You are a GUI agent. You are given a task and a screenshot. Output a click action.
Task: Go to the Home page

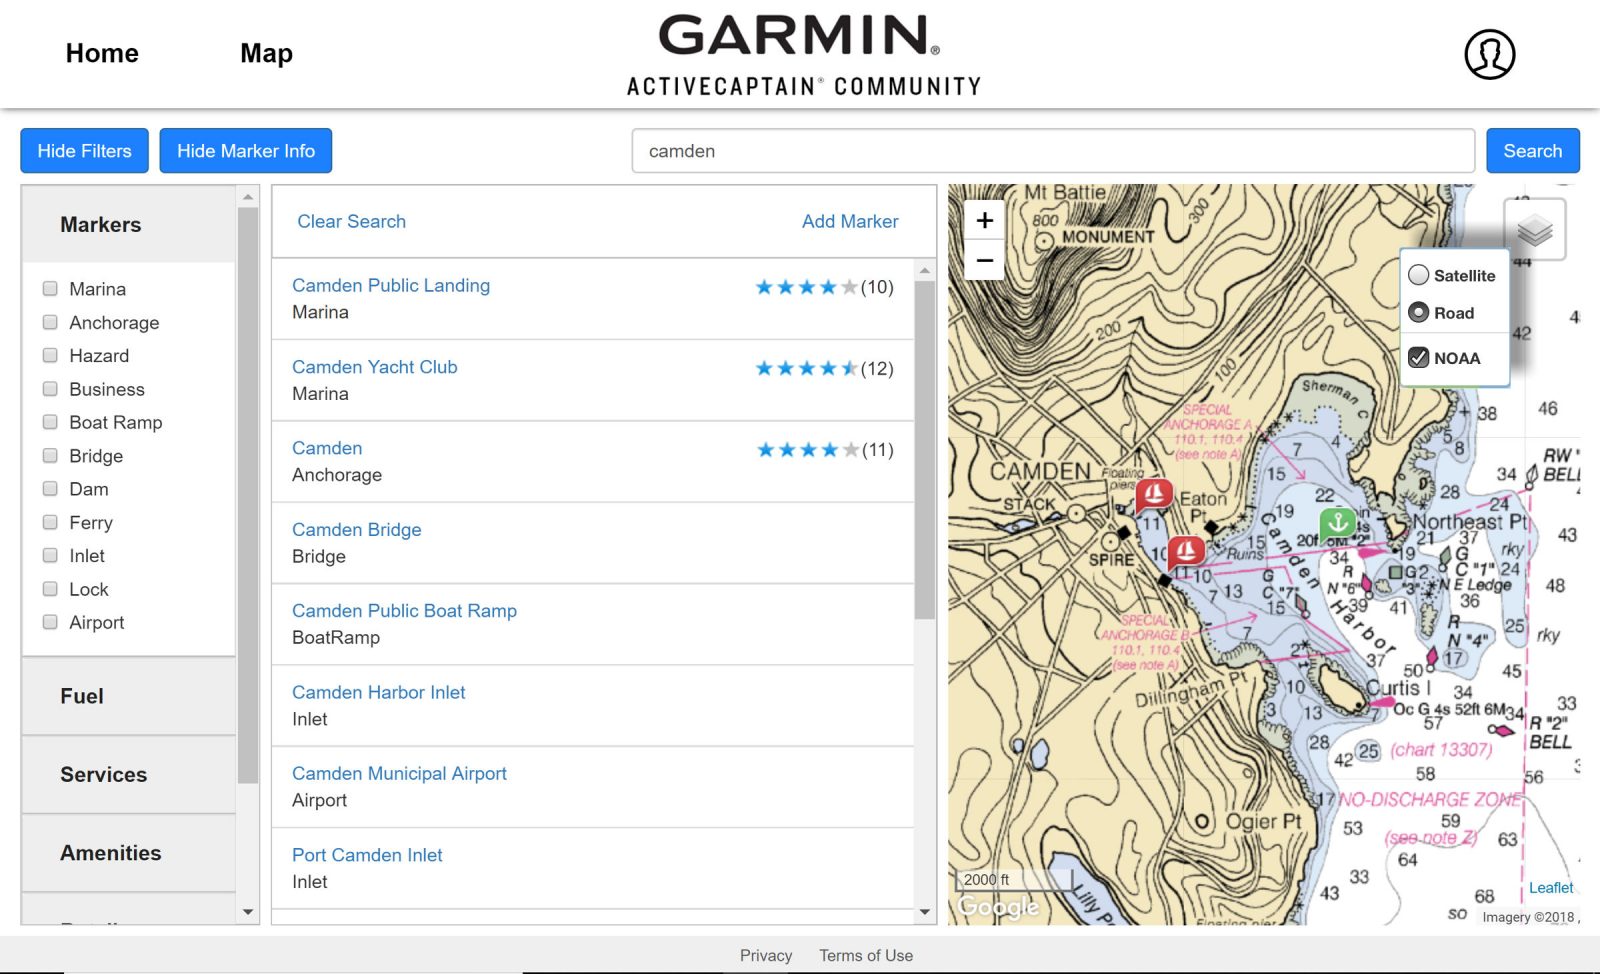(101, 53)
